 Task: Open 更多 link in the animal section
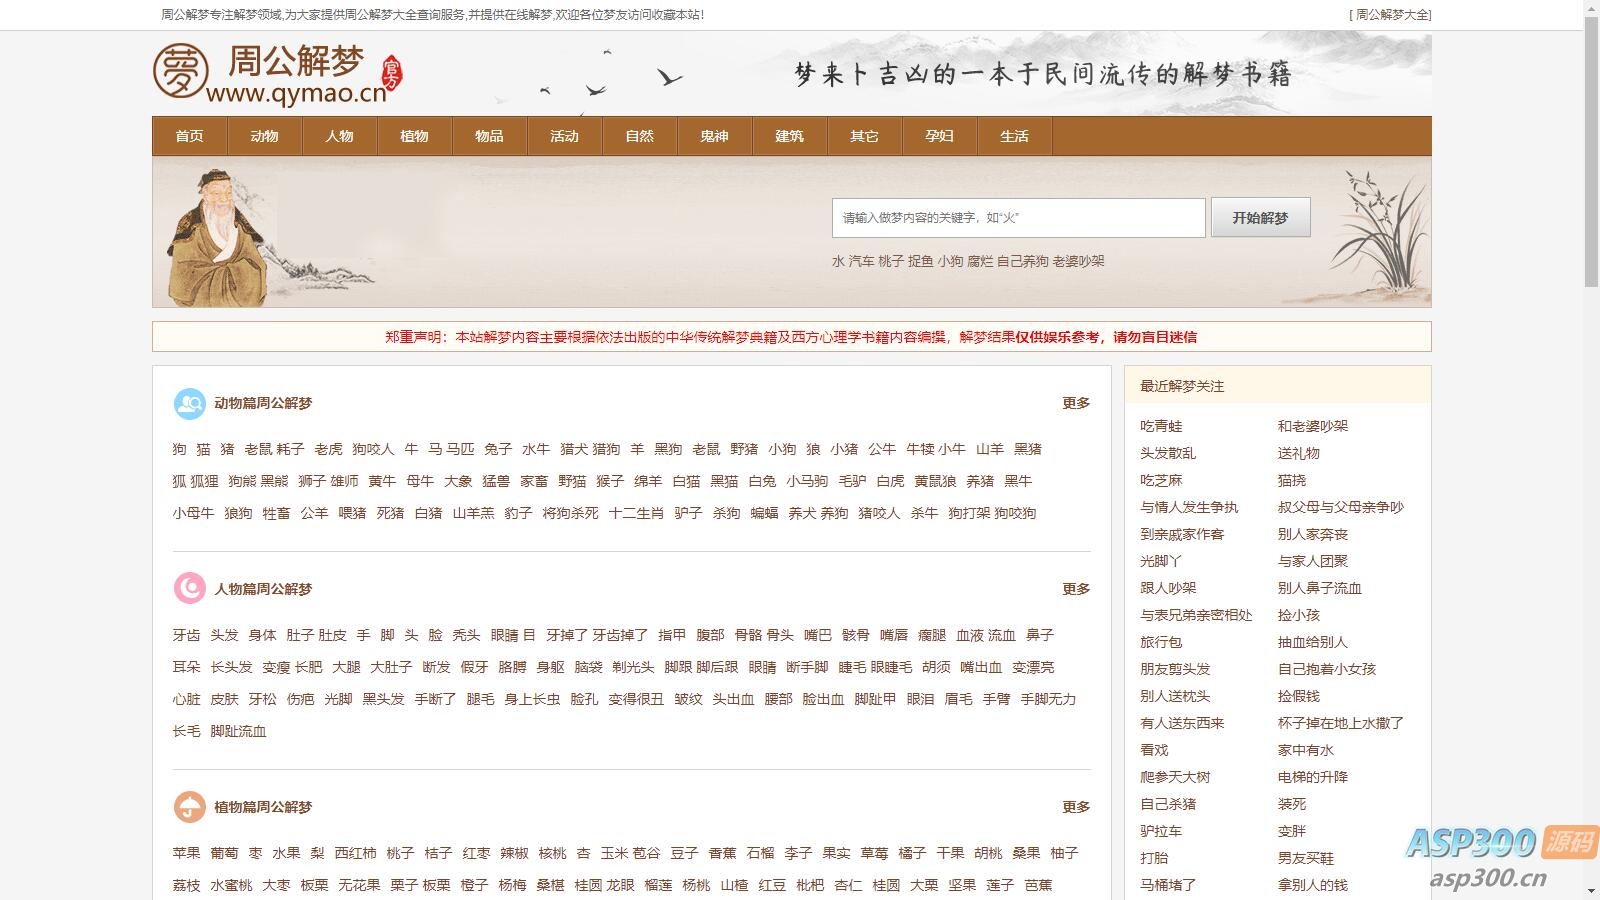(1076, 404)
